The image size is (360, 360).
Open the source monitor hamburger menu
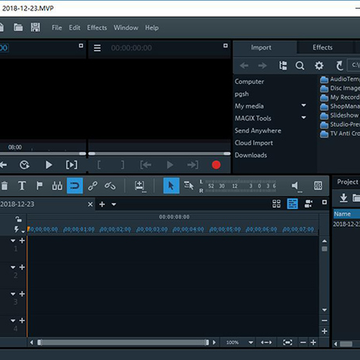(x=97, y=48)
